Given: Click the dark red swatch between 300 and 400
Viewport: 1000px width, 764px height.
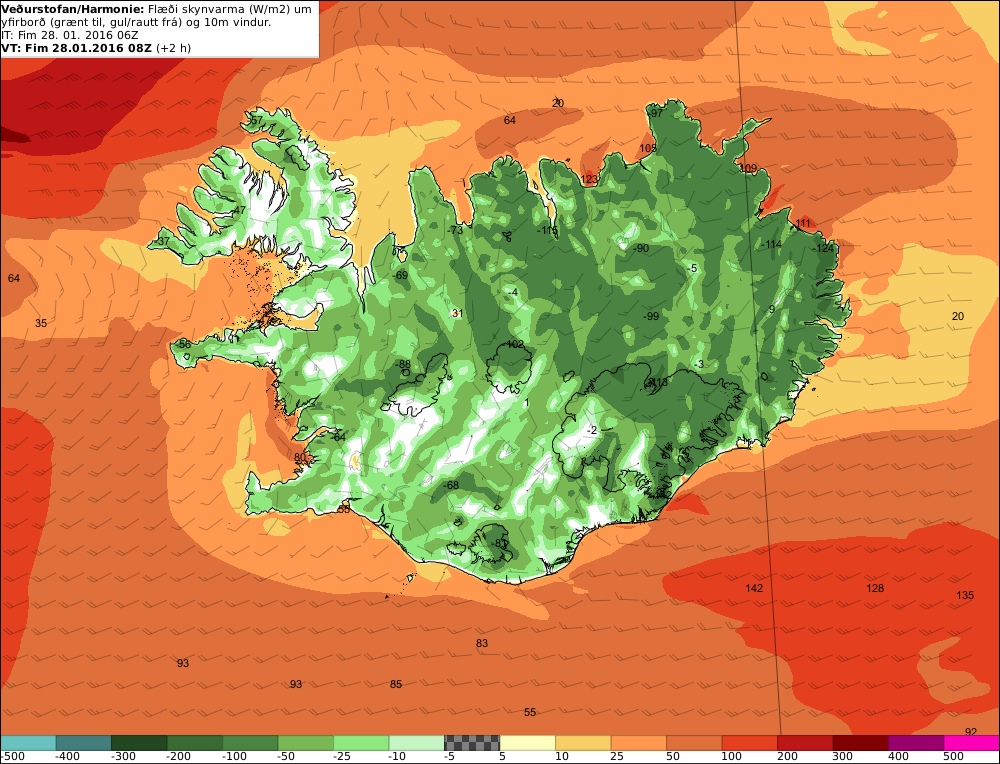Looking at the screenshot, I should pyautogui.click(x=860, y=743).
